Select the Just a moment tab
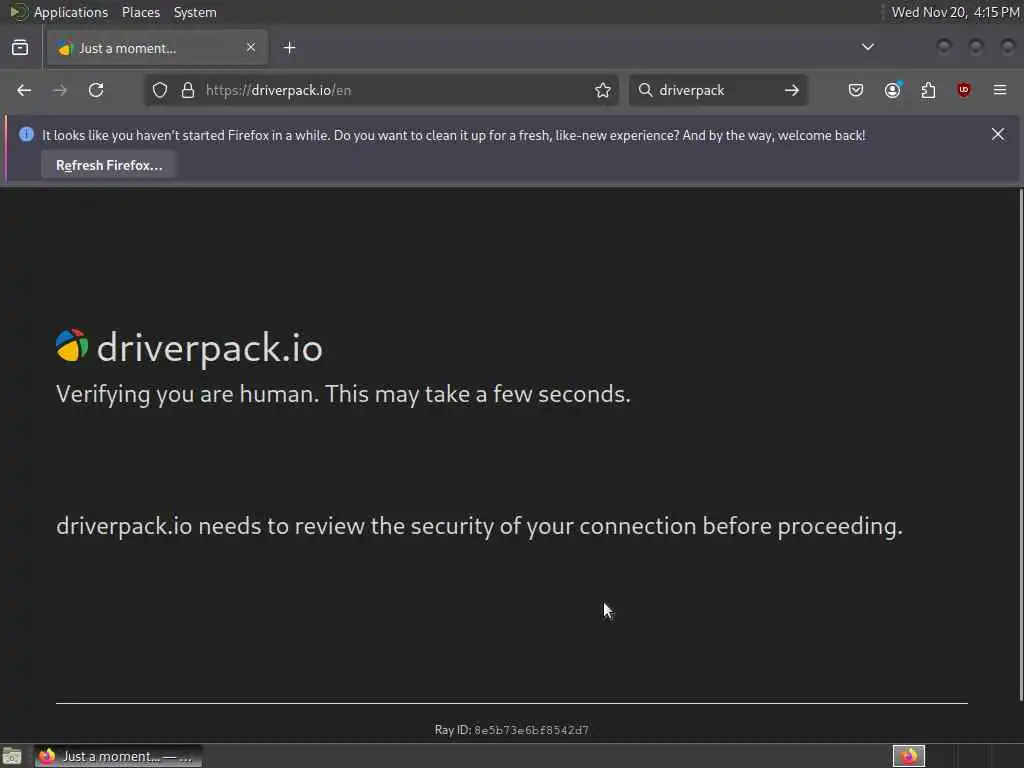This screenshot has width=1024, height=768. (x=157, y=48)
